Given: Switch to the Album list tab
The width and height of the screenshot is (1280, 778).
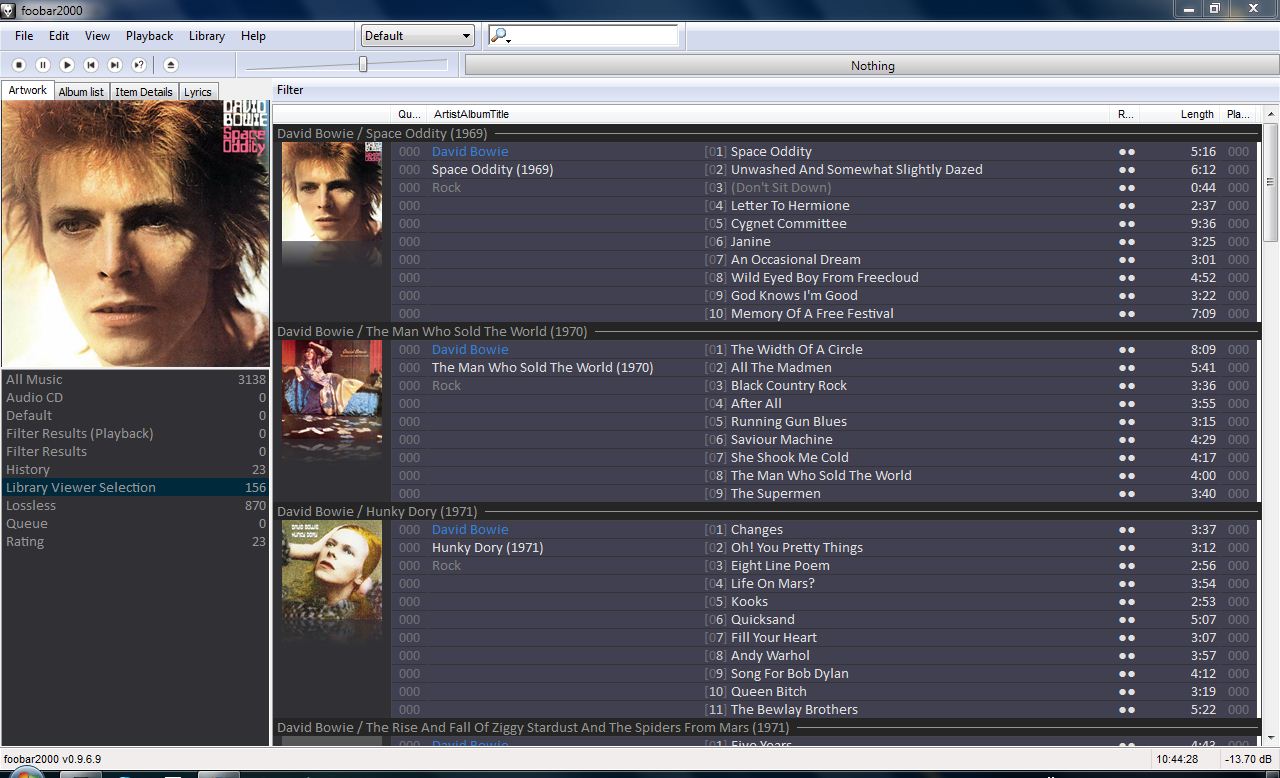Looking at the screenshot, I should click(x=81, y=91).
